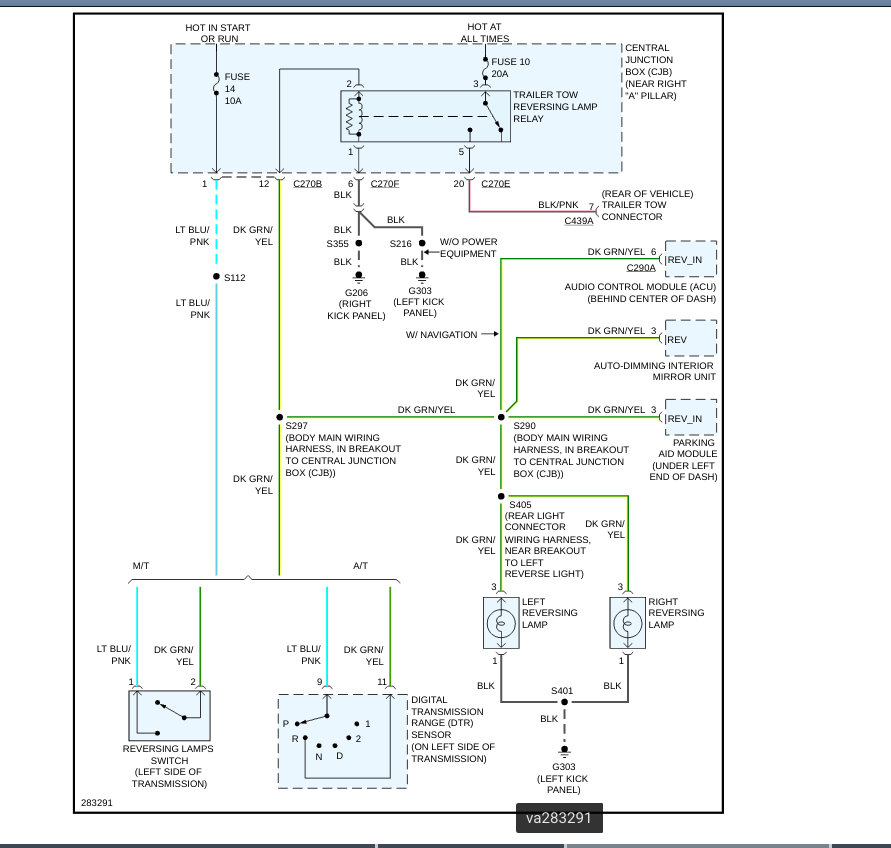Click Auto-Dimming Interior Mirror Unit label
The width and height of the screenshot is (891, 848).
(655, 371)
